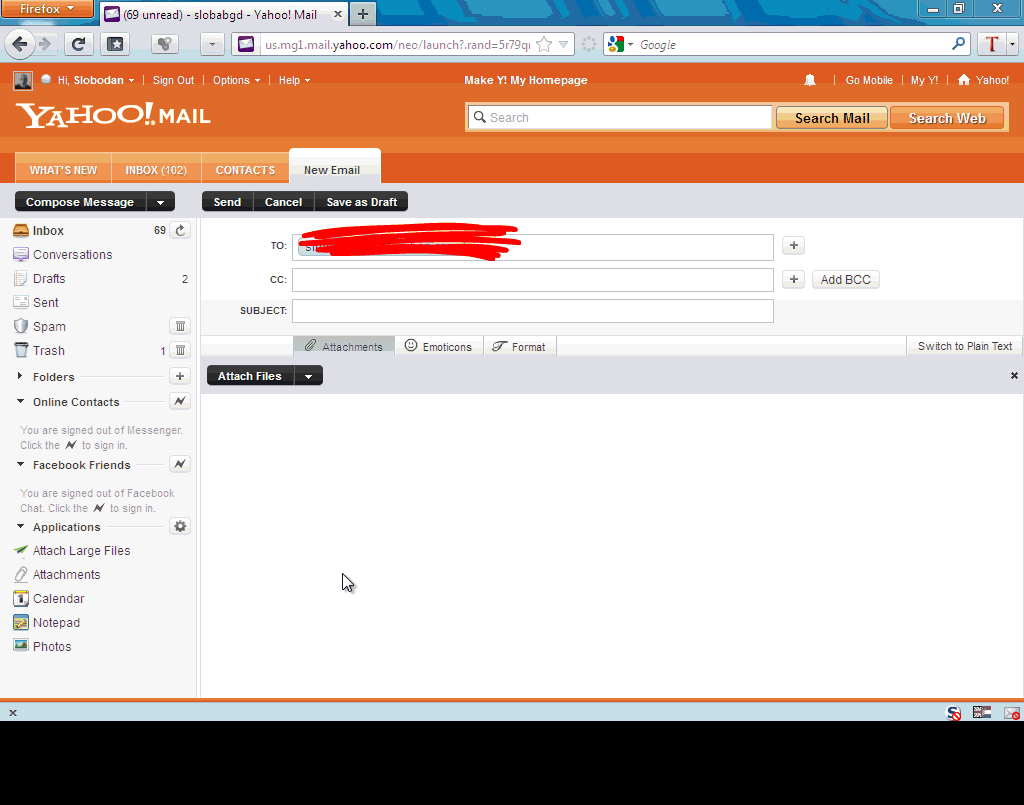The image size is (1024, 805).
Task: Open the Emoticons compose tab
Action: (438, 346)
